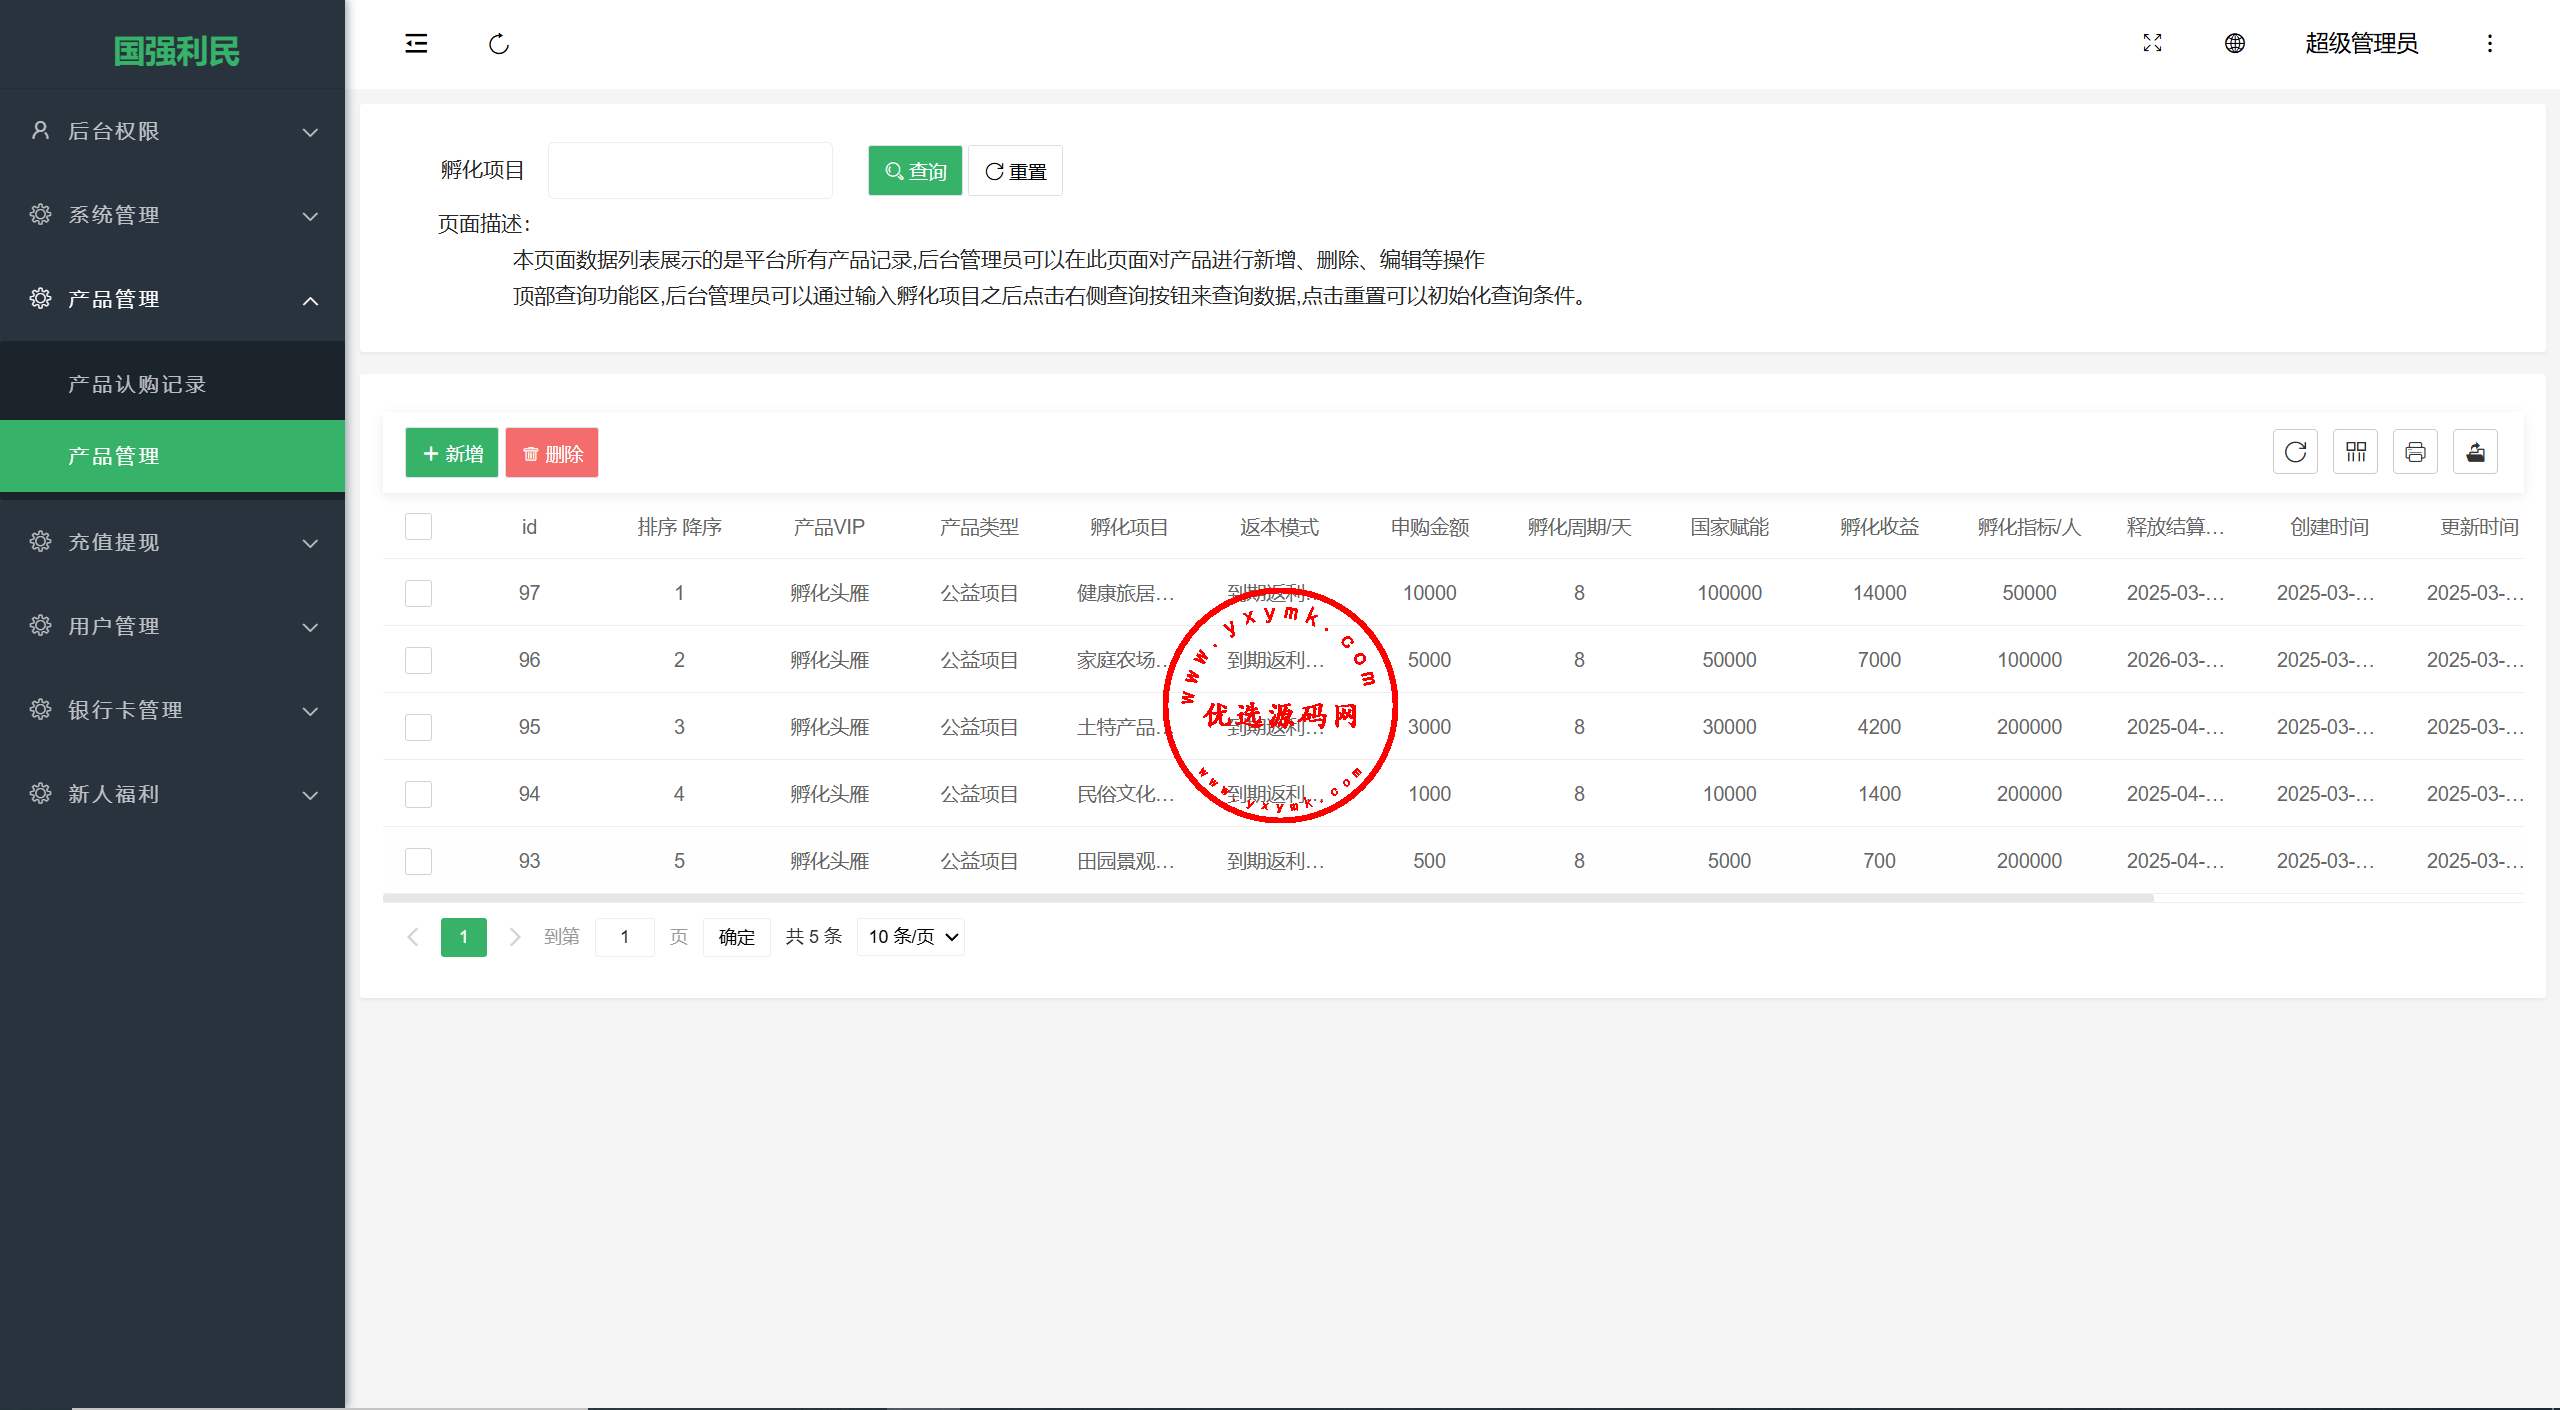Open the 产品认购记录 submenu item
Screen dimensions: 2560x1410
coord(172,384)
